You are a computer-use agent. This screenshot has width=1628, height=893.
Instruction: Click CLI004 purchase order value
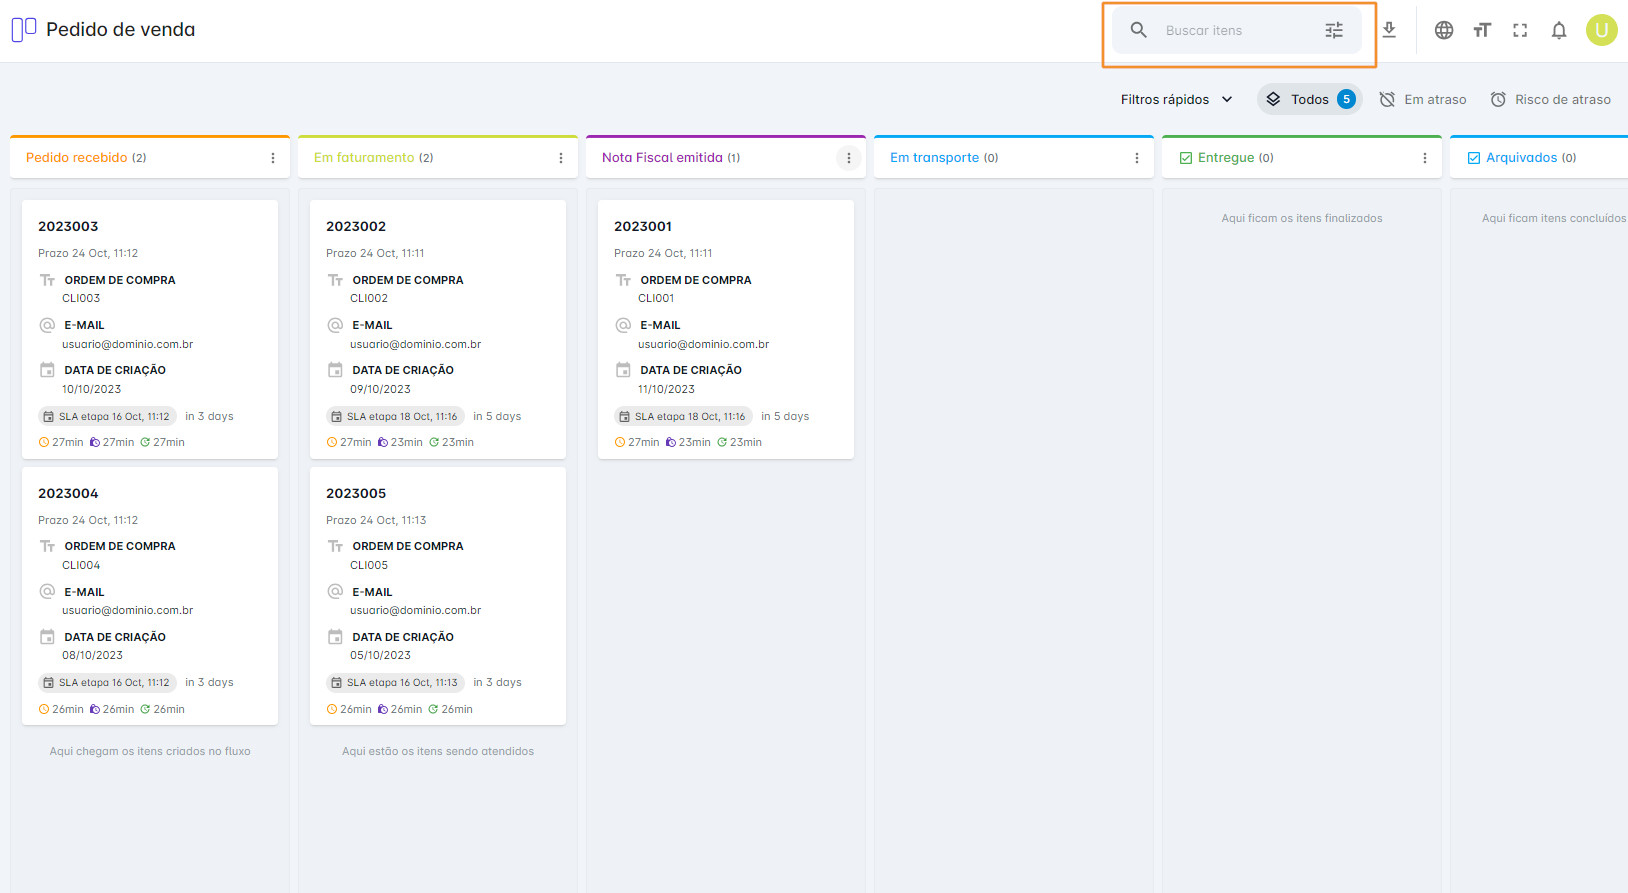click(81, 565)
